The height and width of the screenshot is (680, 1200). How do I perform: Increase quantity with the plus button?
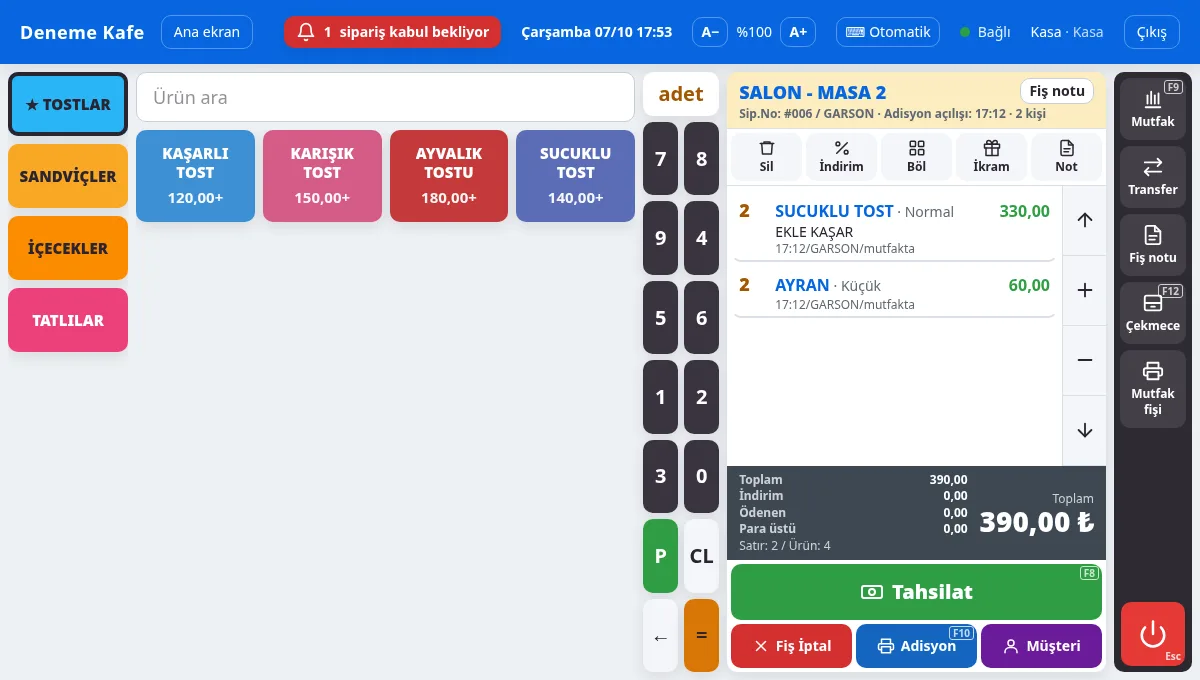(x=1085, y=290)
